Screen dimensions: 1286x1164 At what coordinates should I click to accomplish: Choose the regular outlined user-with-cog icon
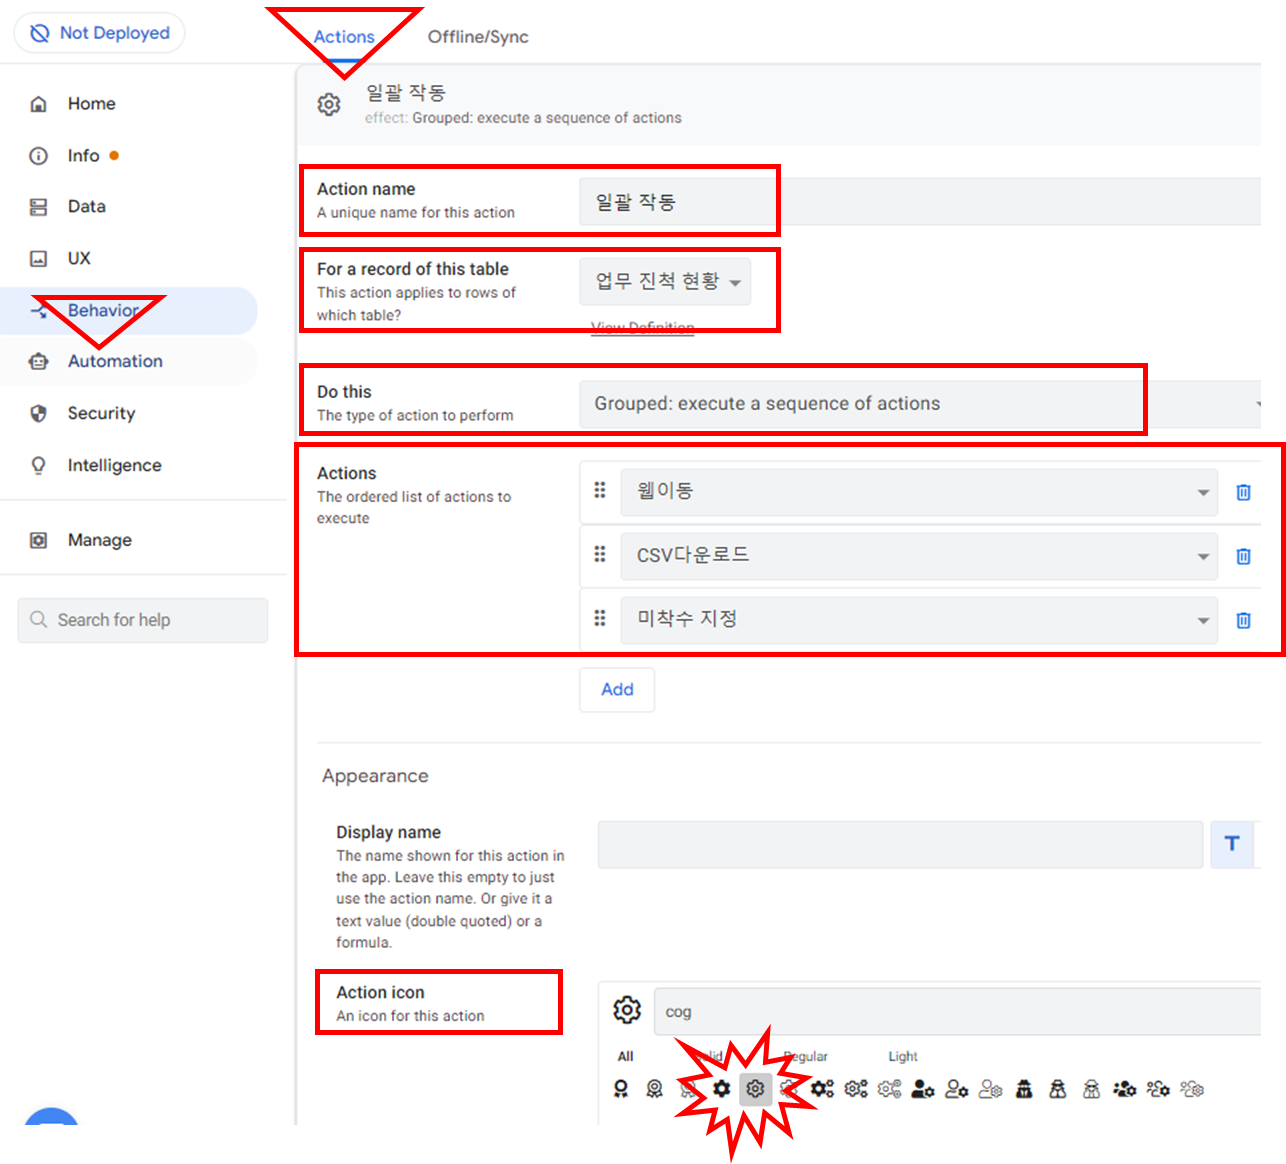point(956,1089)
